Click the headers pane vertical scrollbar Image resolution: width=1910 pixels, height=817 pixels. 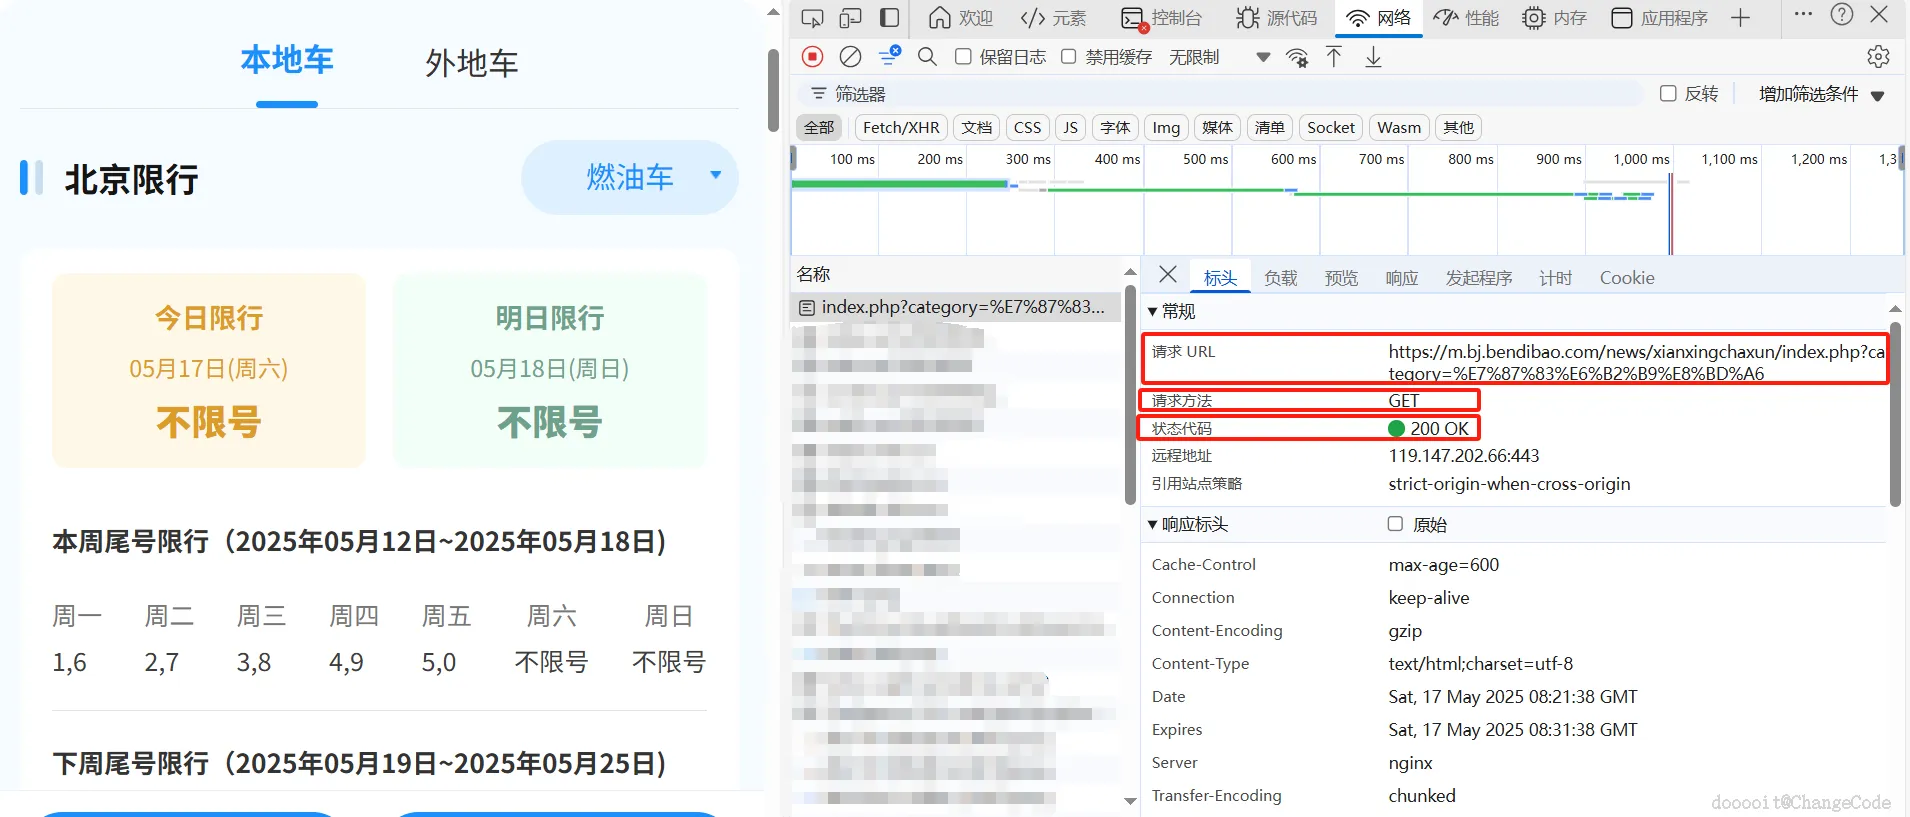click(1895, 414)
